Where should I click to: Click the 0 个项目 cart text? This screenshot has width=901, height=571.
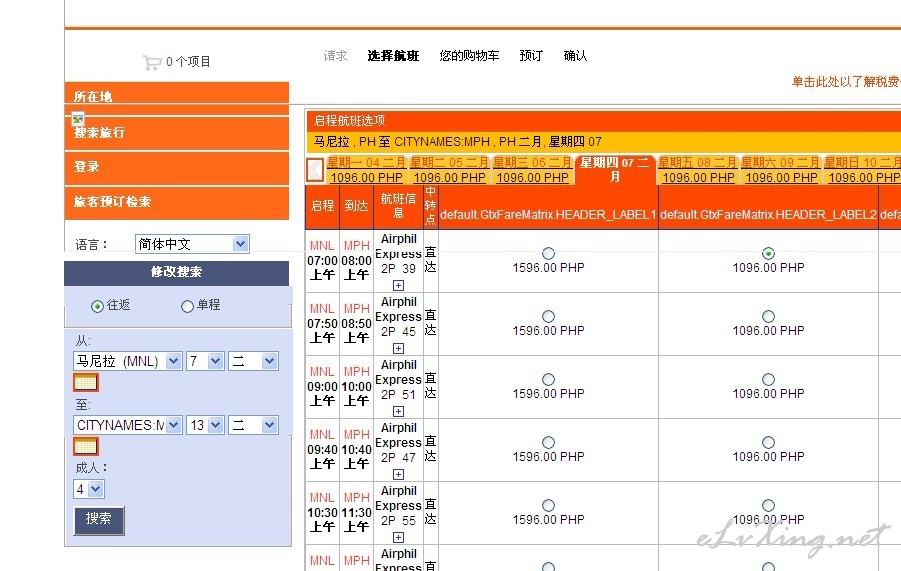[188, 62]
